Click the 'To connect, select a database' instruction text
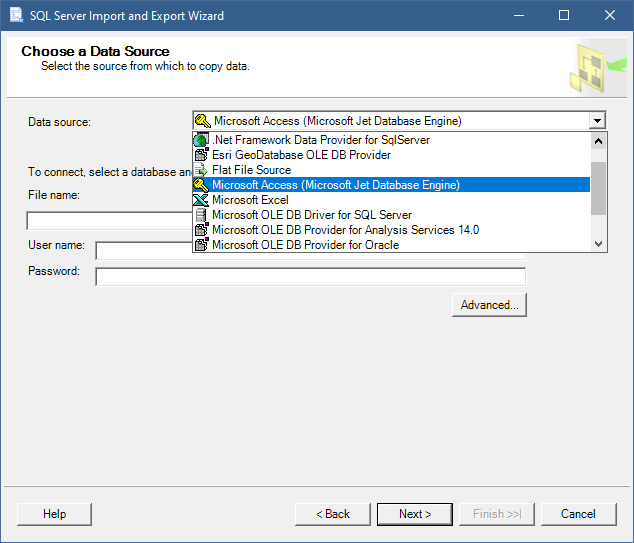The height and width of the screenshot is (543, 634). point(110,172)
